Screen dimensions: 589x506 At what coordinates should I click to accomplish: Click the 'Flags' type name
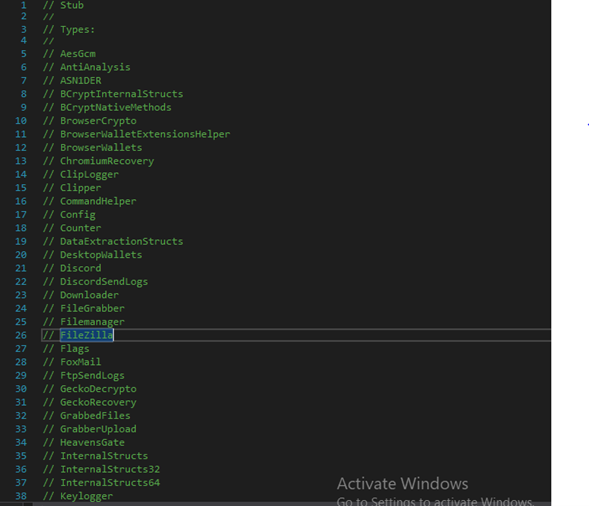point(75,349)
